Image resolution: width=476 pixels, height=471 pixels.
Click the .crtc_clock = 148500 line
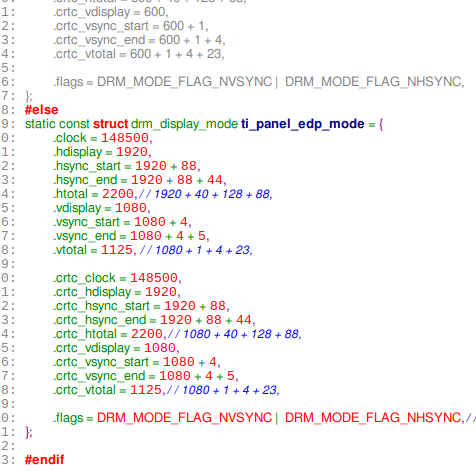click(x=117, y=278)
